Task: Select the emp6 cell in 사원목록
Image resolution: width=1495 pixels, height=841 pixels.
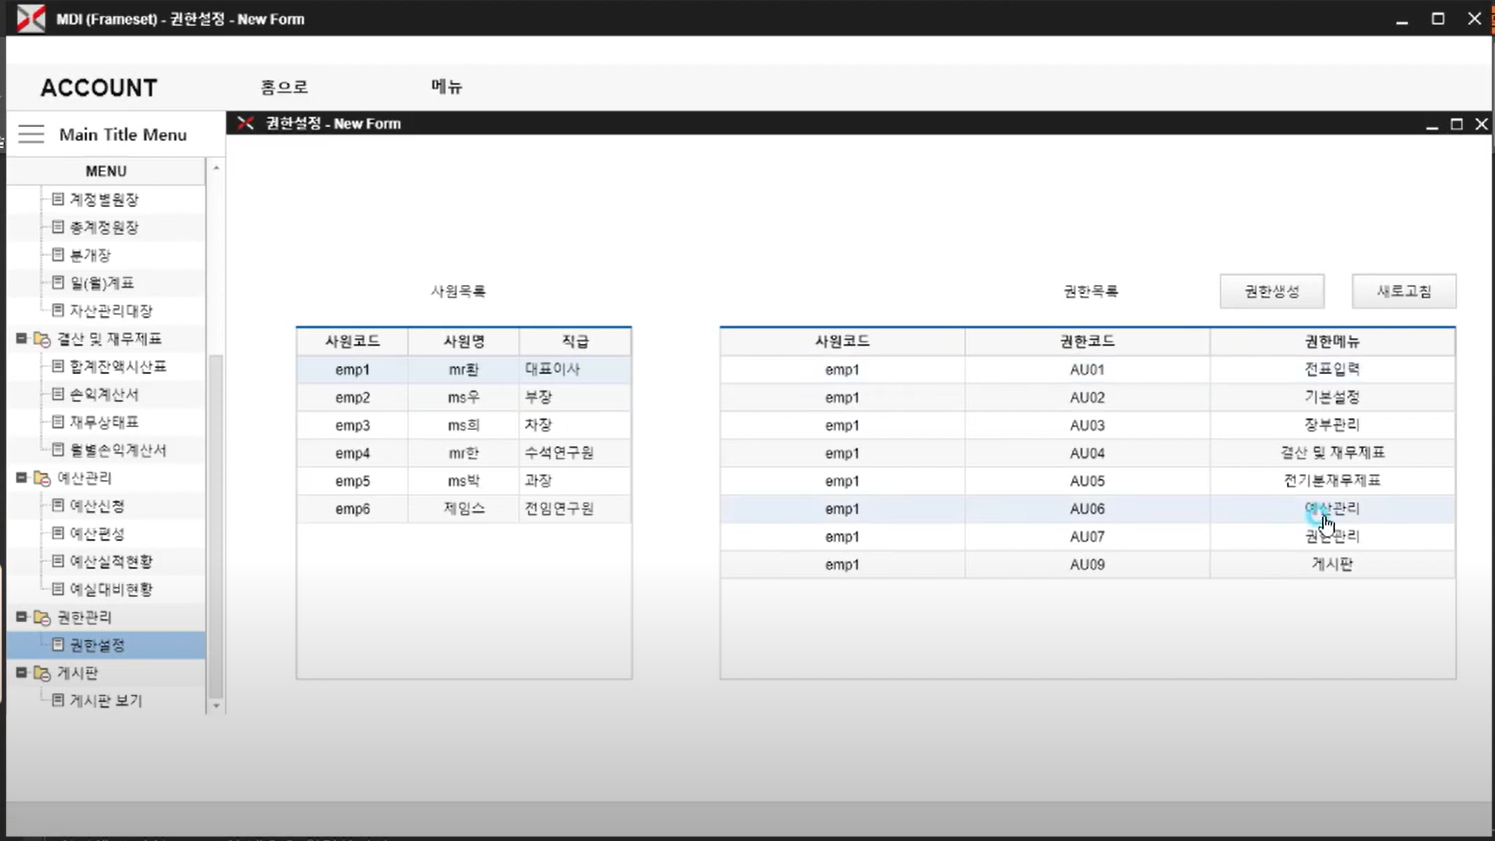Action: 352,509
